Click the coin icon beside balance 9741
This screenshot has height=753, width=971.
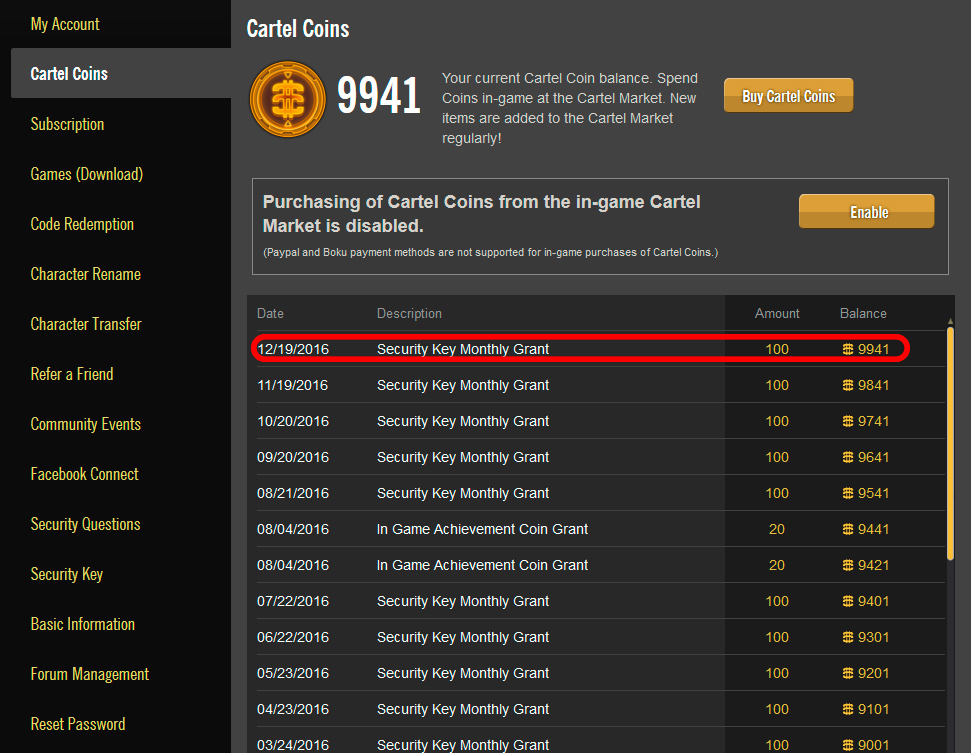click(848, 421)
